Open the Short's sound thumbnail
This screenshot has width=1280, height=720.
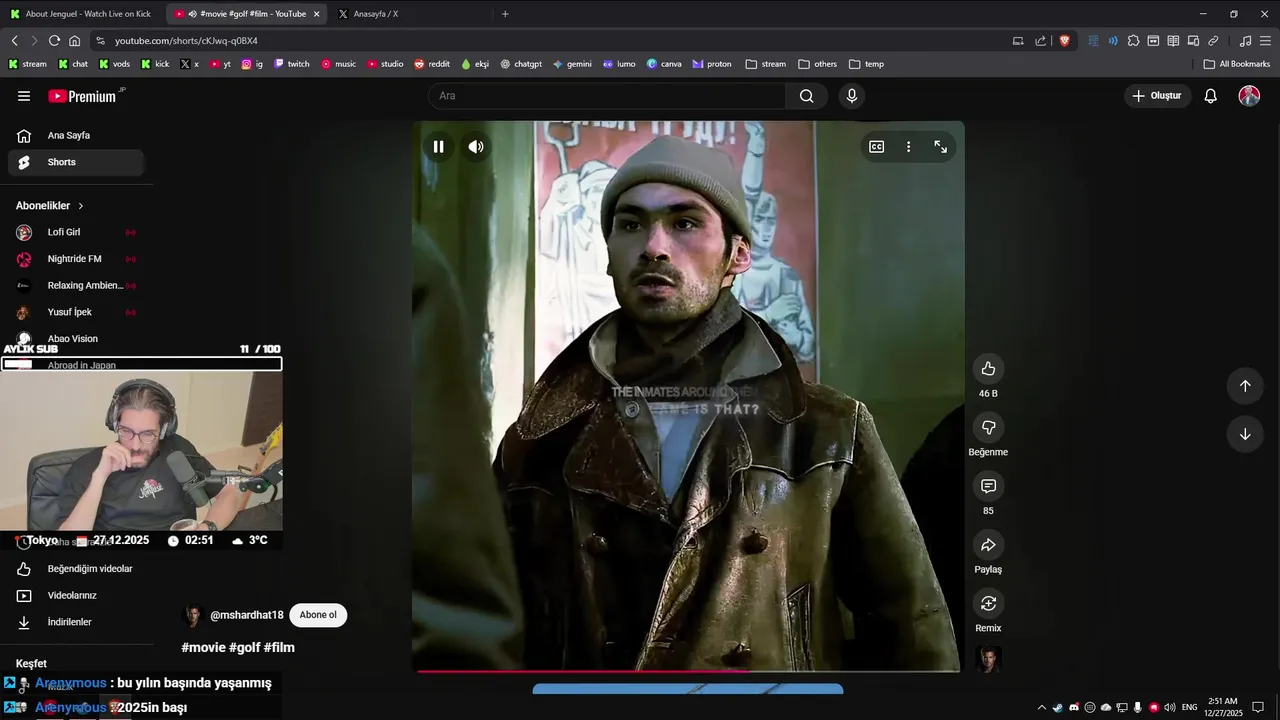(x=988, y=659)
